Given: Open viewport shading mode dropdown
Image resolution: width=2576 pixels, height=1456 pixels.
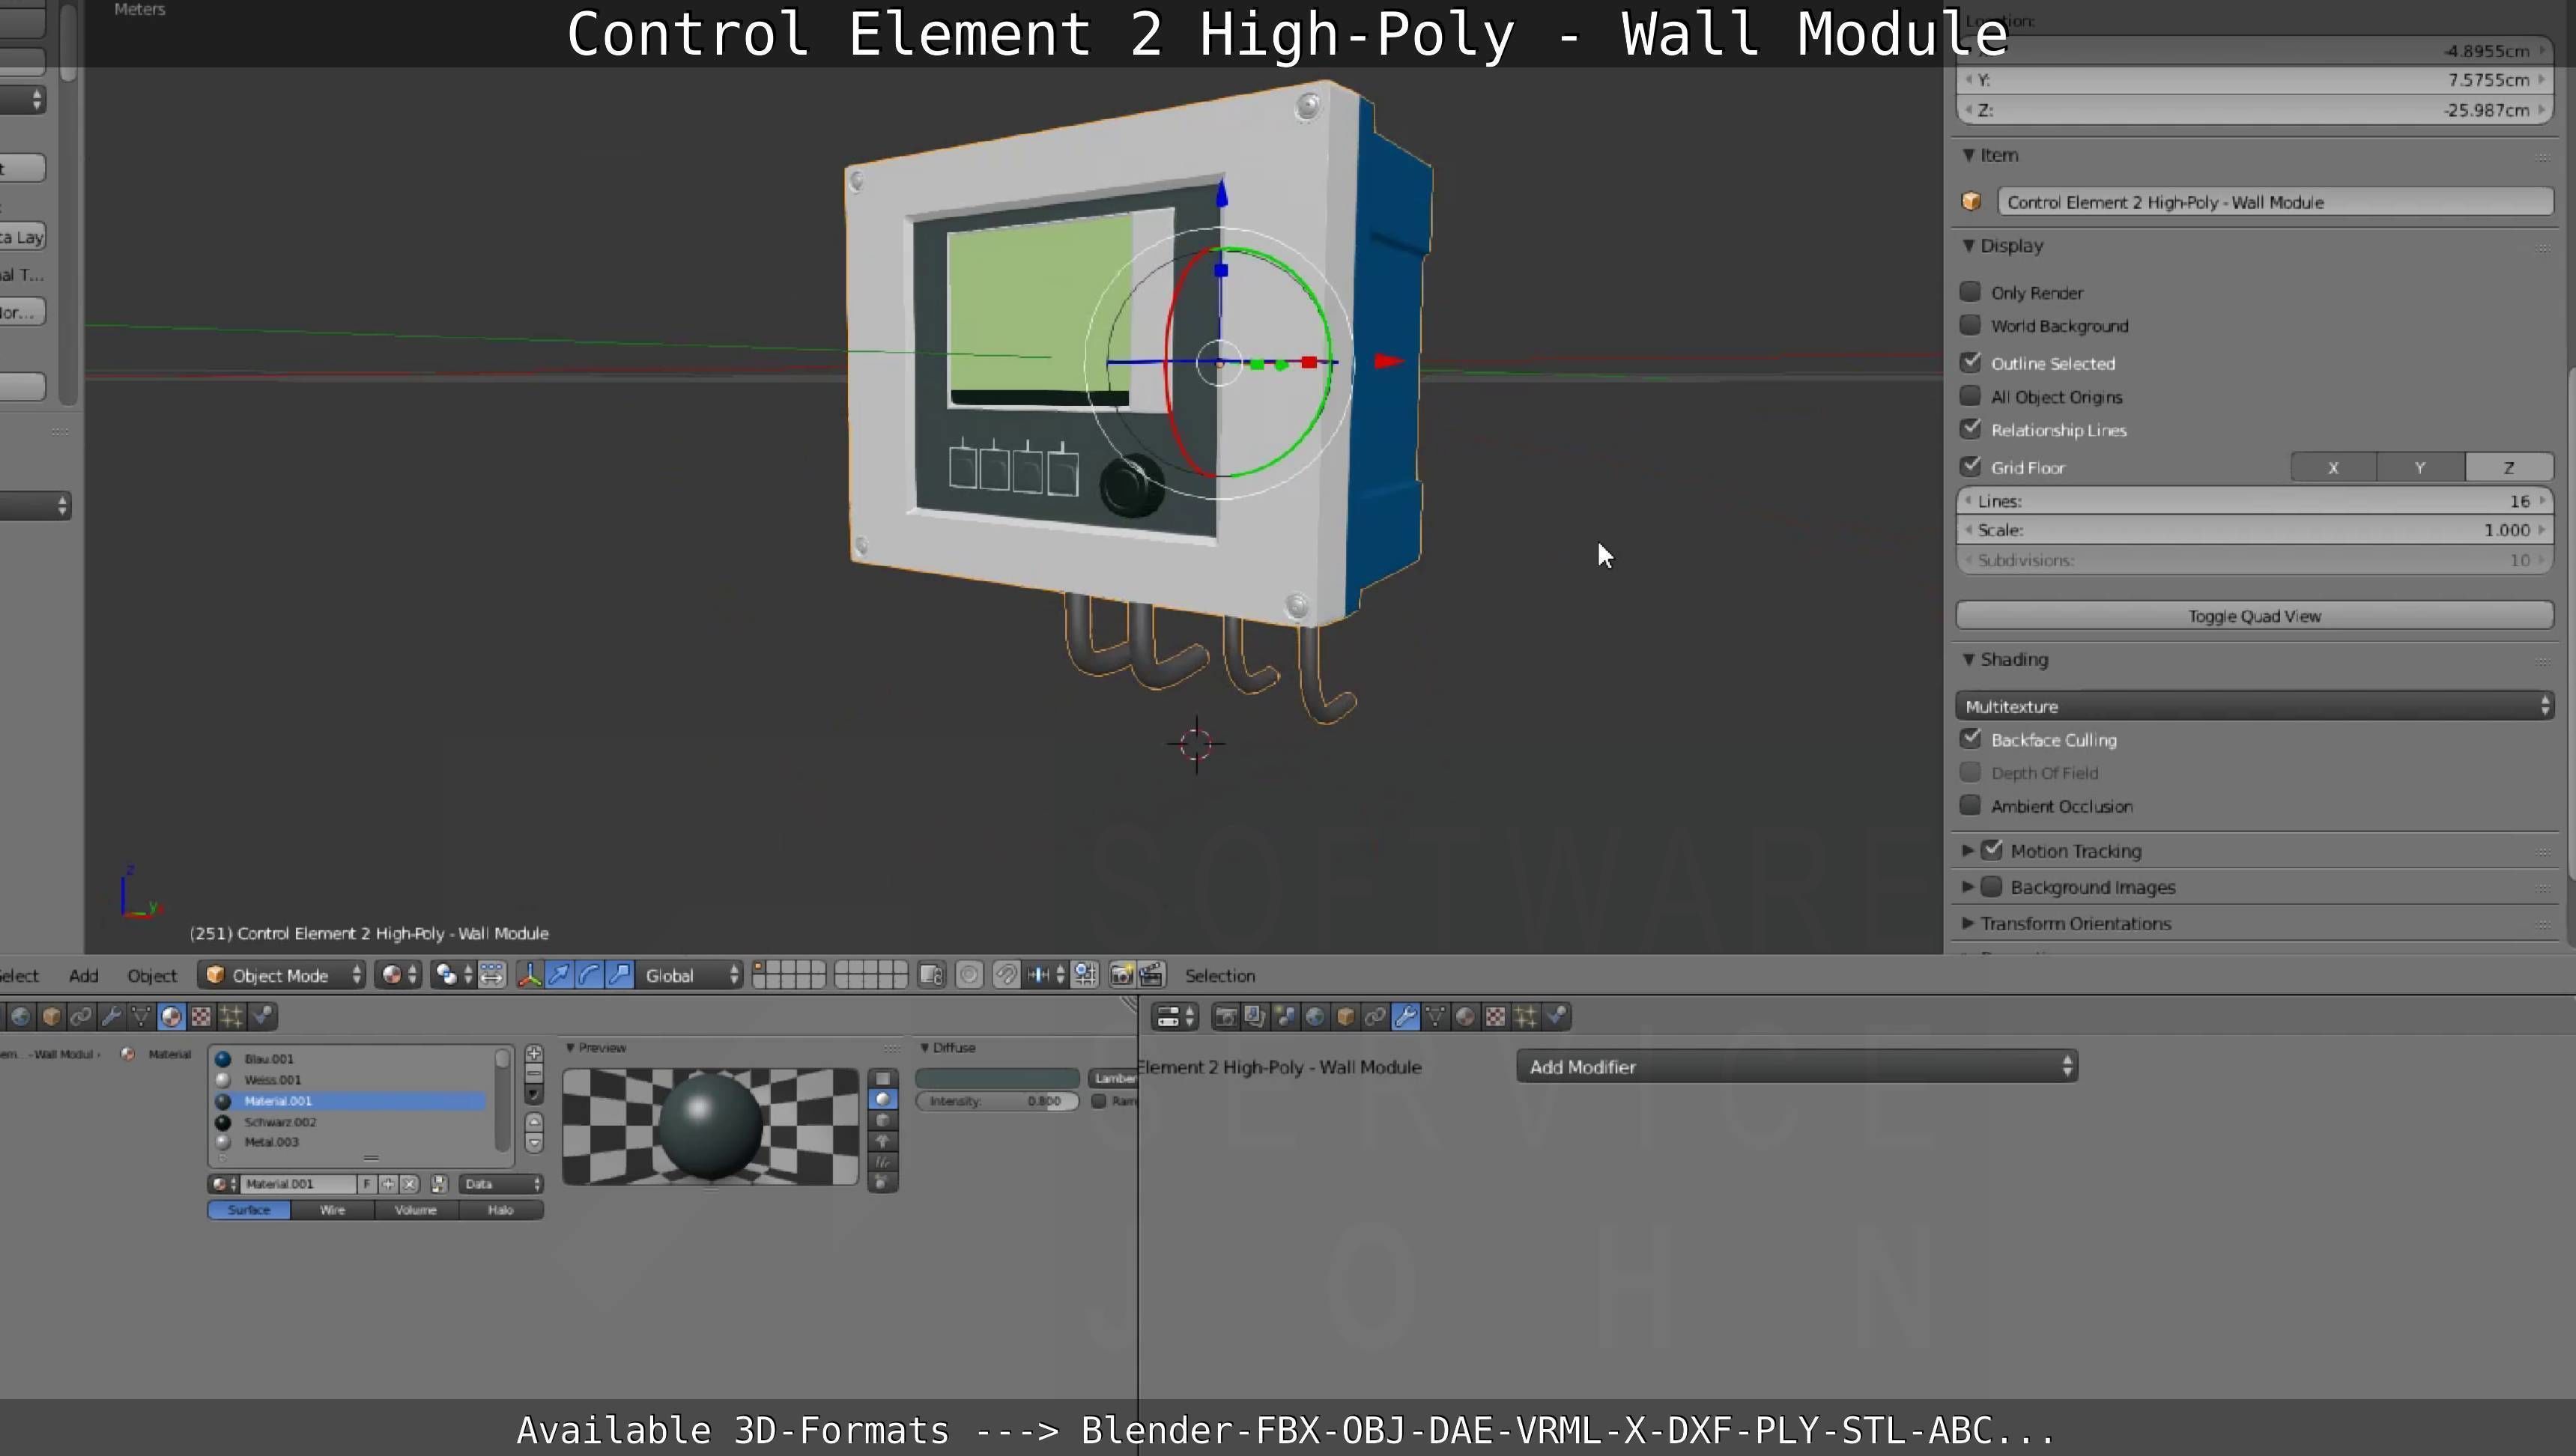Looking at the screenshot, I should (x=399, y=975).
